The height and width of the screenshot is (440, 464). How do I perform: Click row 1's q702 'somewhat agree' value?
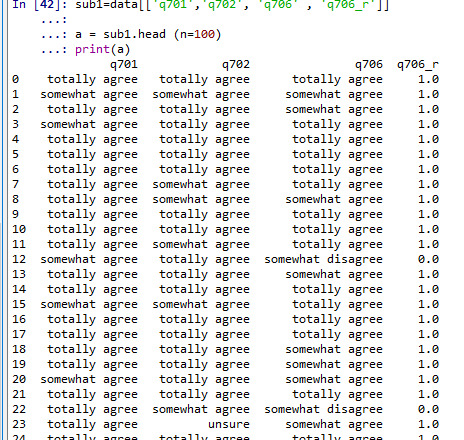(x=201, y=95)
